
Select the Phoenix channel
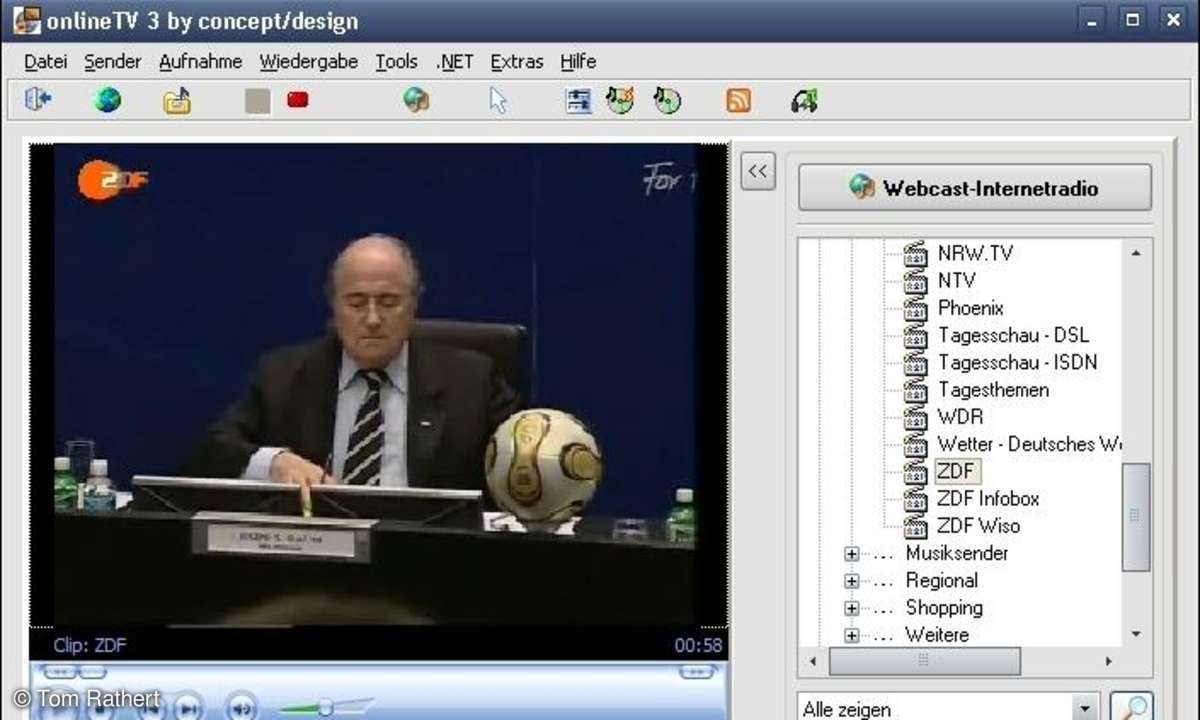coord(970,308)
